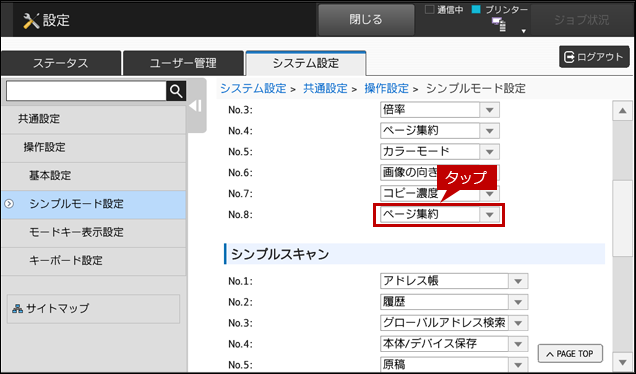This screenshot has width=636, height=374.
Task: Click the vertical scrollbar thumb
Action: coord(623,218)
